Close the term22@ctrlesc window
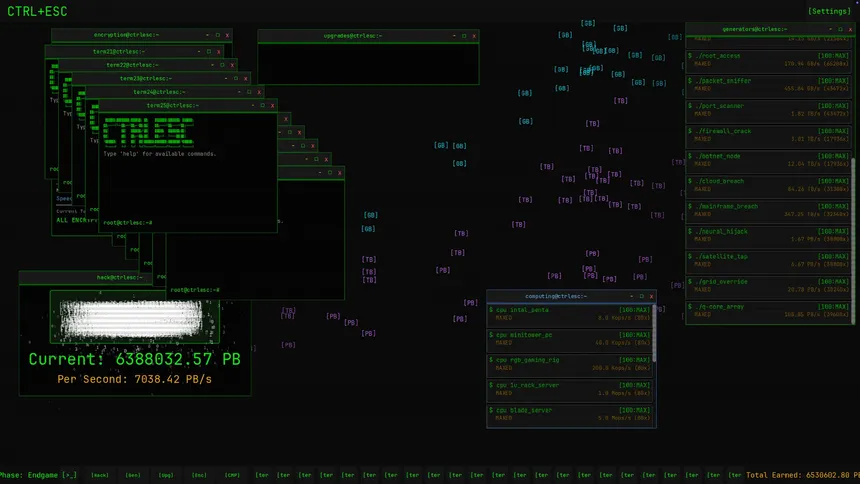The image size is (860, 484). tap(232, 65)
